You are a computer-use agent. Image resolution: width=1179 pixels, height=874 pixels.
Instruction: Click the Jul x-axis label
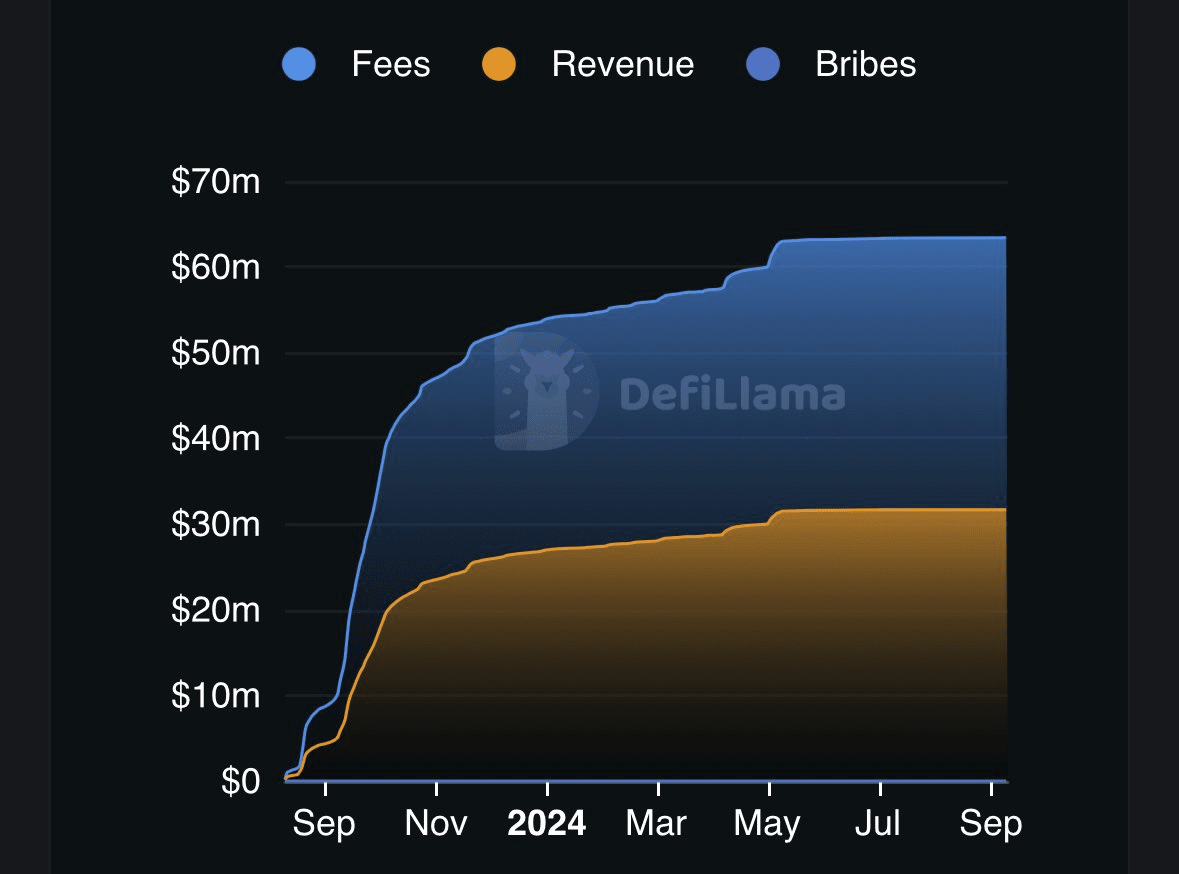(880, 824)
